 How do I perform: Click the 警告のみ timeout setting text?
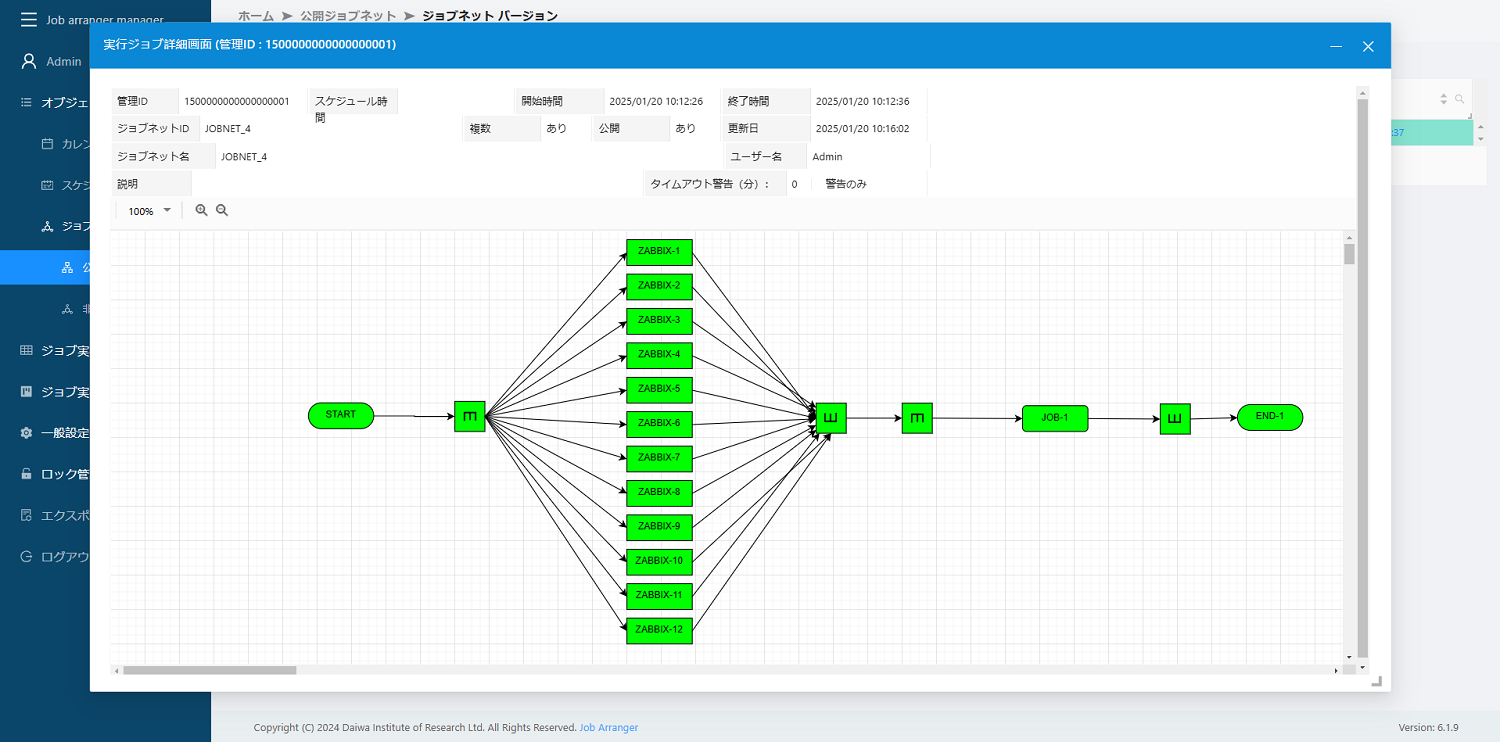click(846, 184)
